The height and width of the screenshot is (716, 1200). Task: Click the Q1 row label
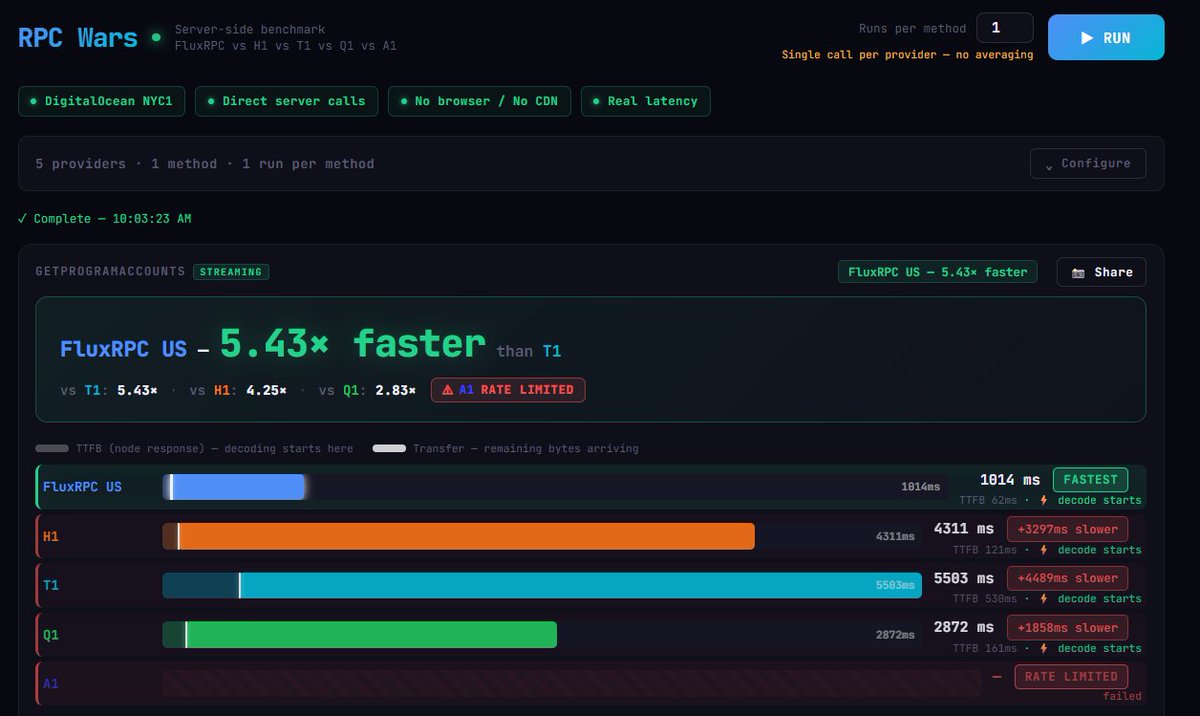[51, 635]
